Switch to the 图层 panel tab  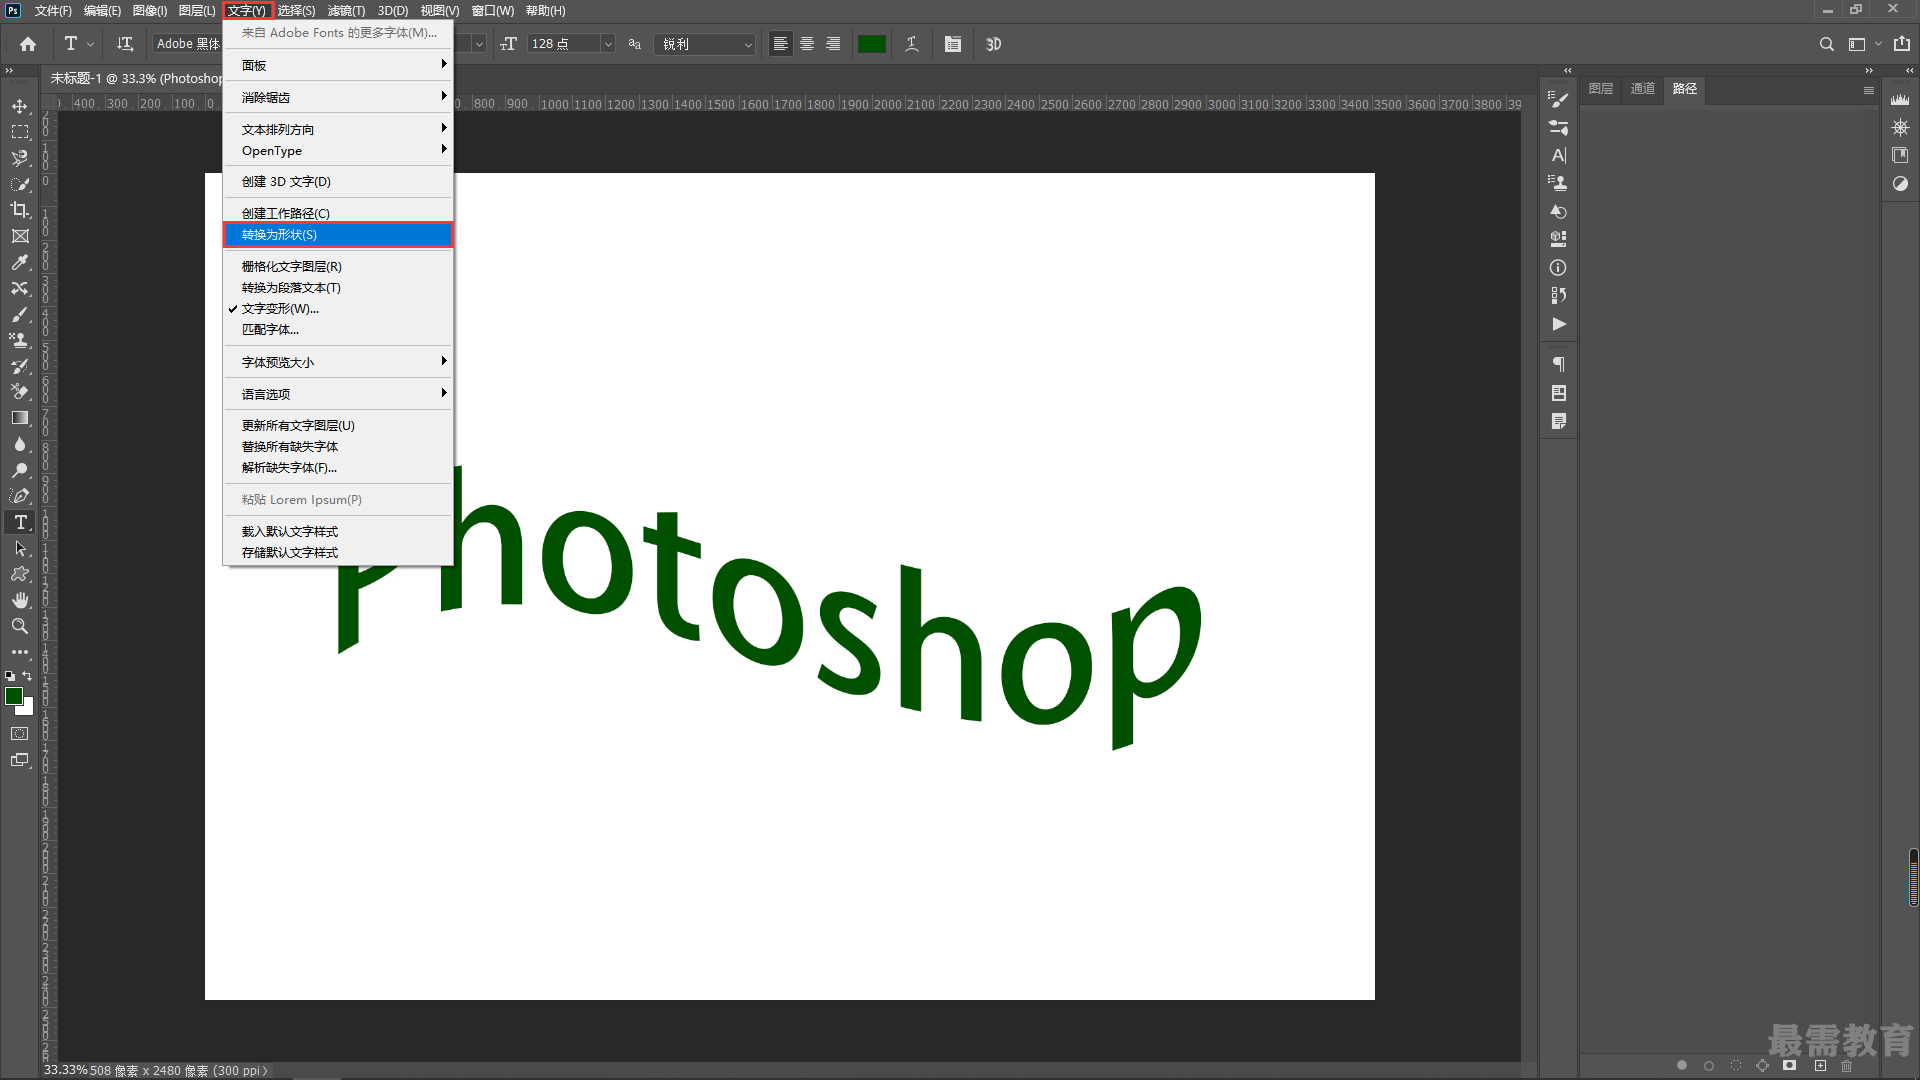[x=1601, y=89]
